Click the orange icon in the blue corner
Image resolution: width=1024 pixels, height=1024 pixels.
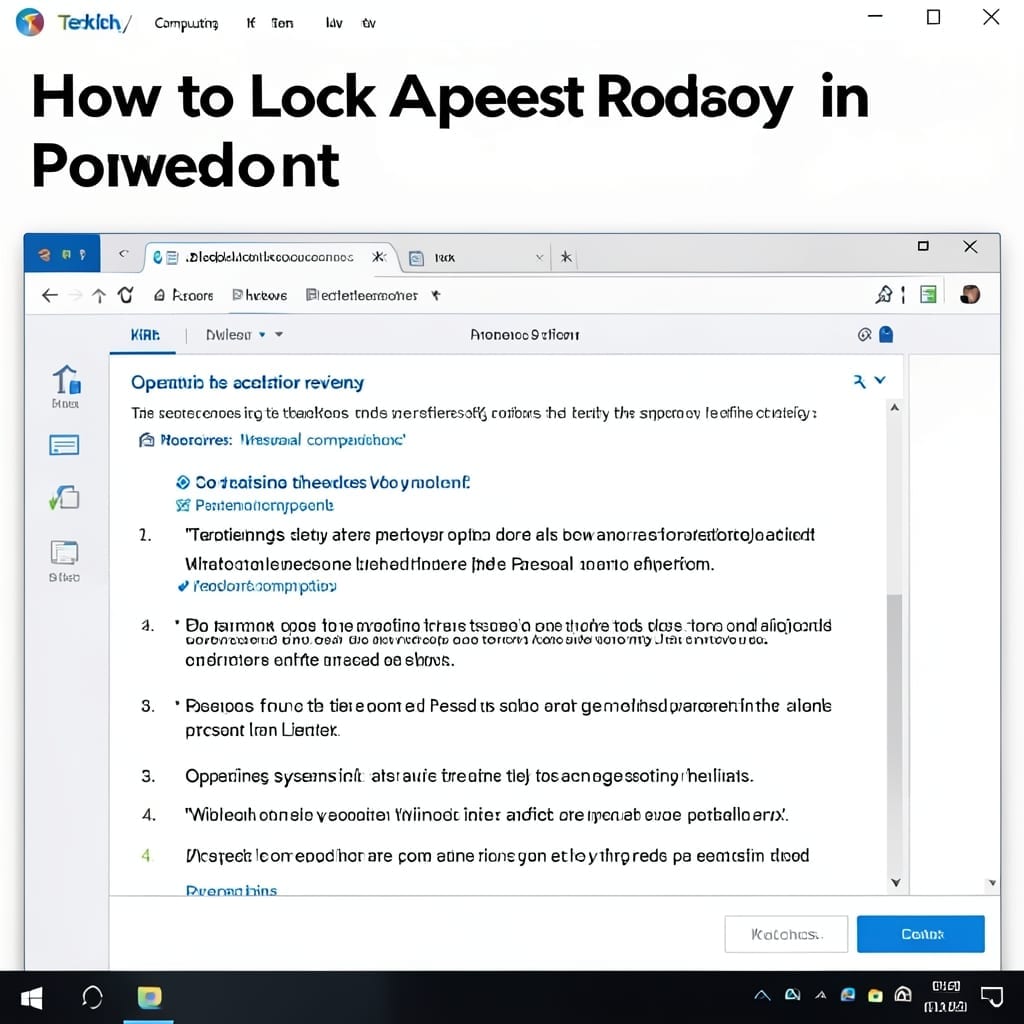[x=44, y=255]
